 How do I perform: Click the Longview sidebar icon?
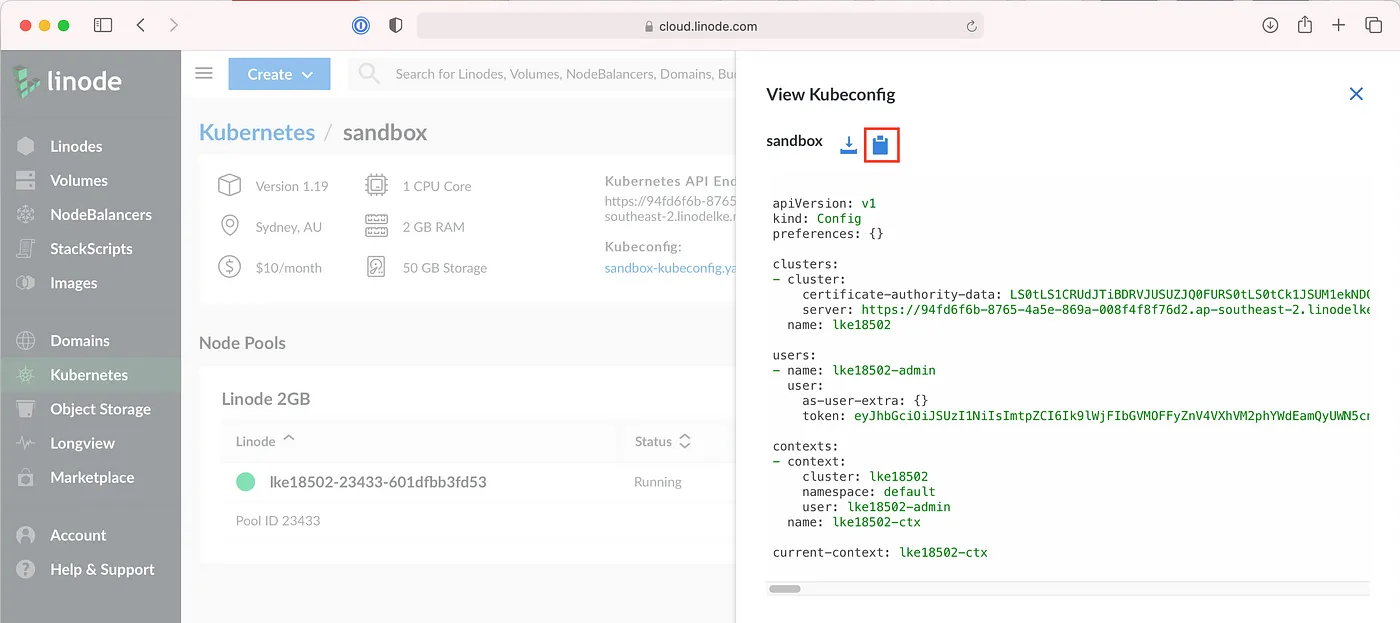pyautogui.click(x=26, y=443)
